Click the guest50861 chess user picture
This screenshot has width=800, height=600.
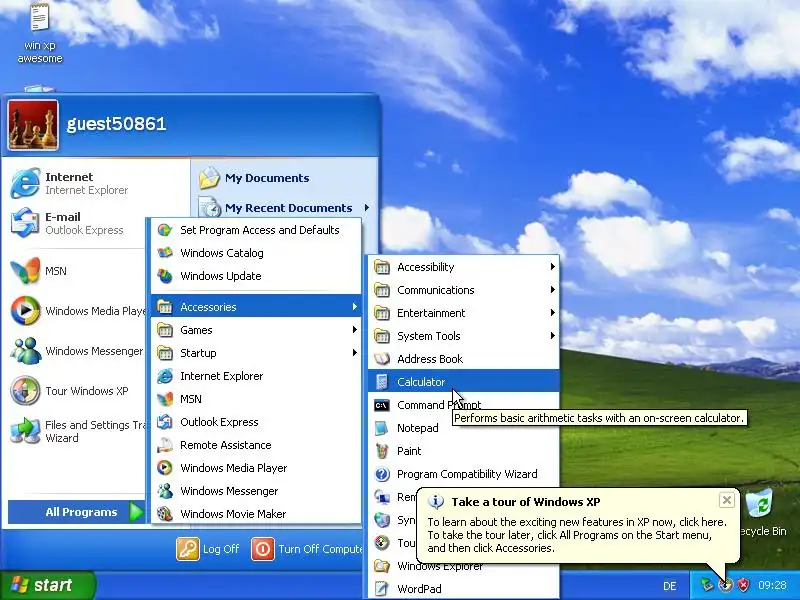tap(33, 125)
